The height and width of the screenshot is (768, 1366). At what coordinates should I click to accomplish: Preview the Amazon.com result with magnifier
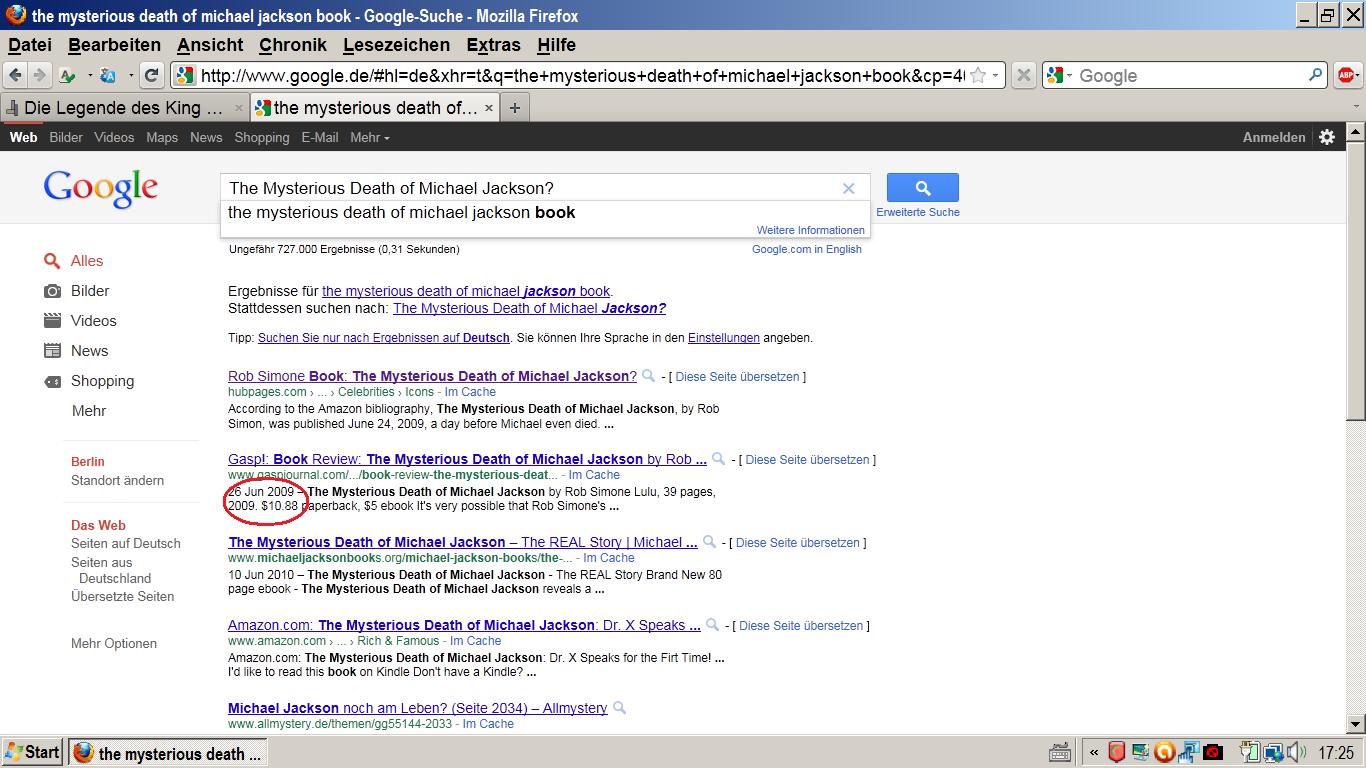(x=712, y=625)
